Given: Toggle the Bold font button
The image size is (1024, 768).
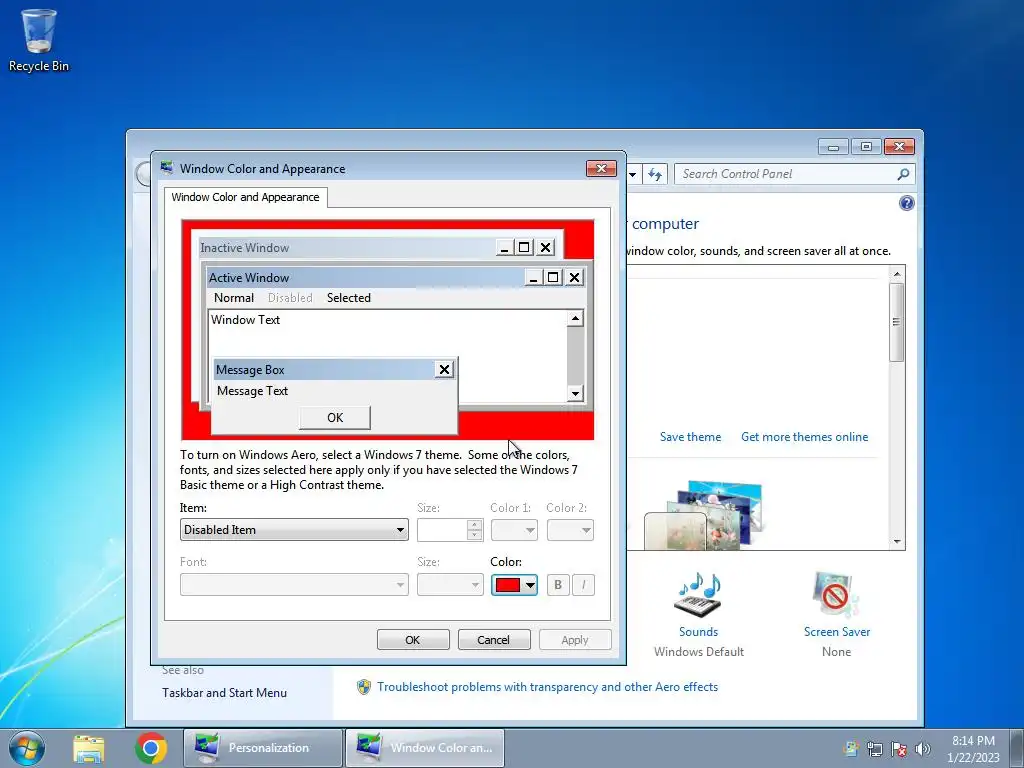Looking at the screenshot, I should tap(558, 584).
